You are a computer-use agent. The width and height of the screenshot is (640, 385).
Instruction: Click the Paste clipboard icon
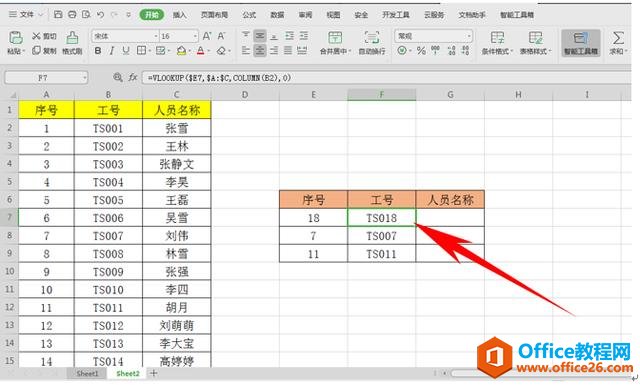[16, 38]
